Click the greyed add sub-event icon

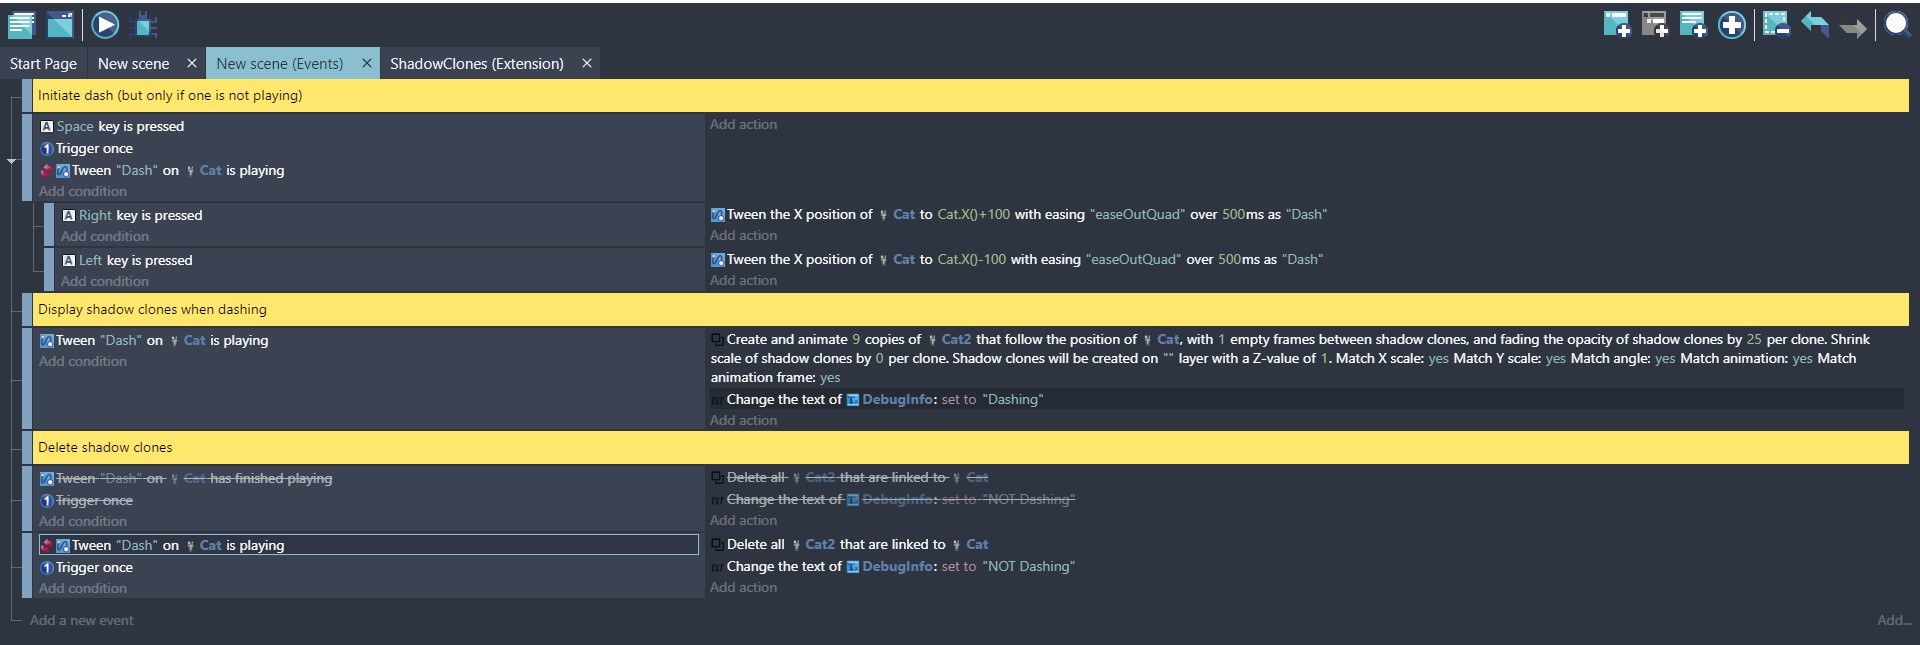click(x=1655, y=24)
